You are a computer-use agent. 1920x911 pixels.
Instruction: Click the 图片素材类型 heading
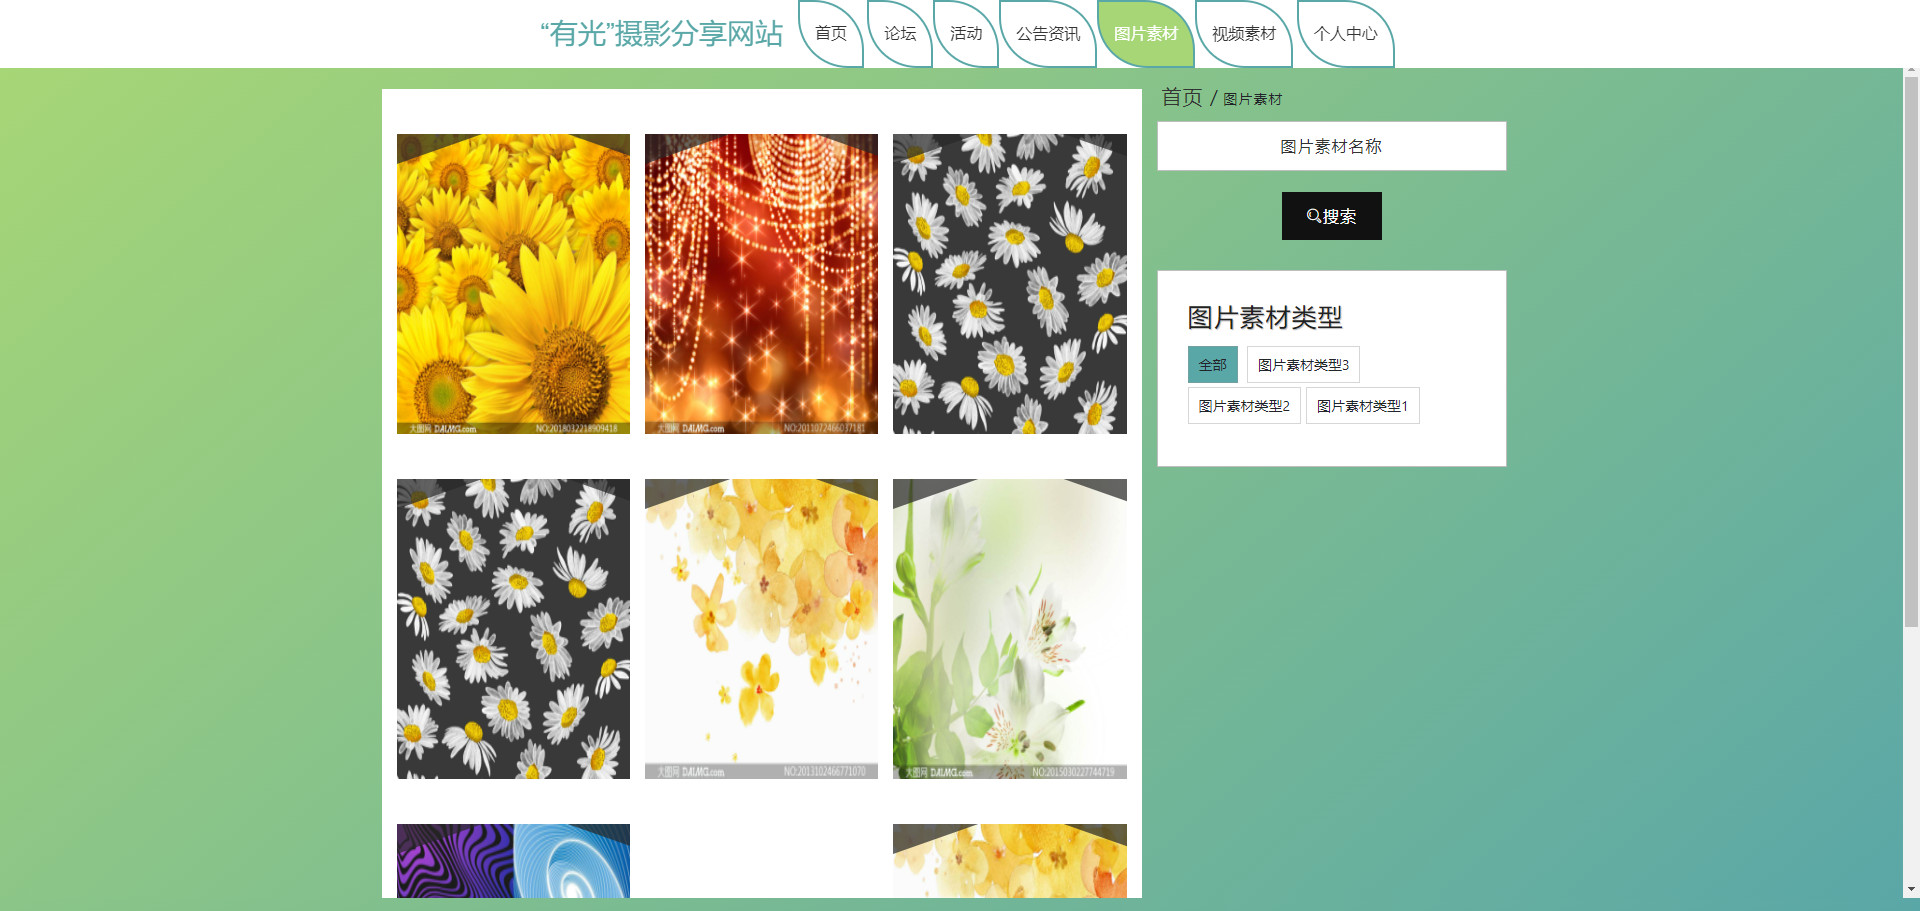click(1265, 318)
